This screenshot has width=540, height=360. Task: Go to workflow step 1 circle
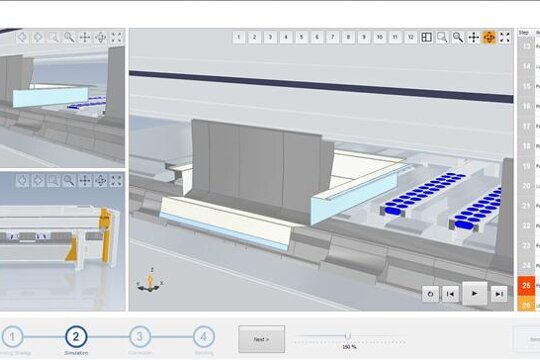click(x=12, y=337)
